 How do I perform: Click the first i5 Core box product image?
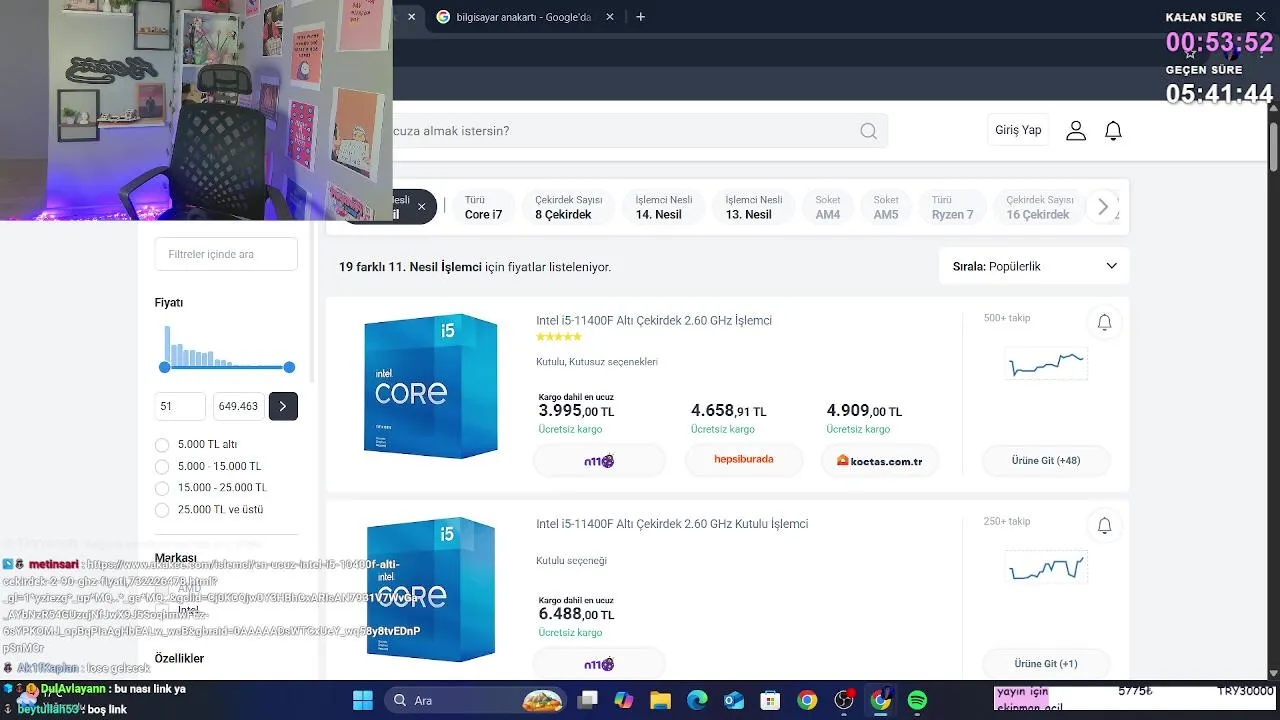(431, 386)
